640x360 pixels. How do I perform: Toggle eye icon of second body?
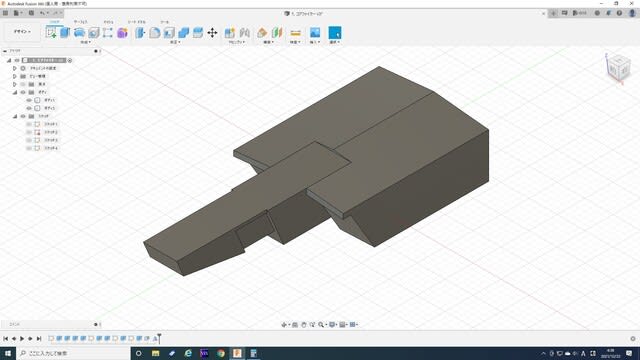point(29,108)
